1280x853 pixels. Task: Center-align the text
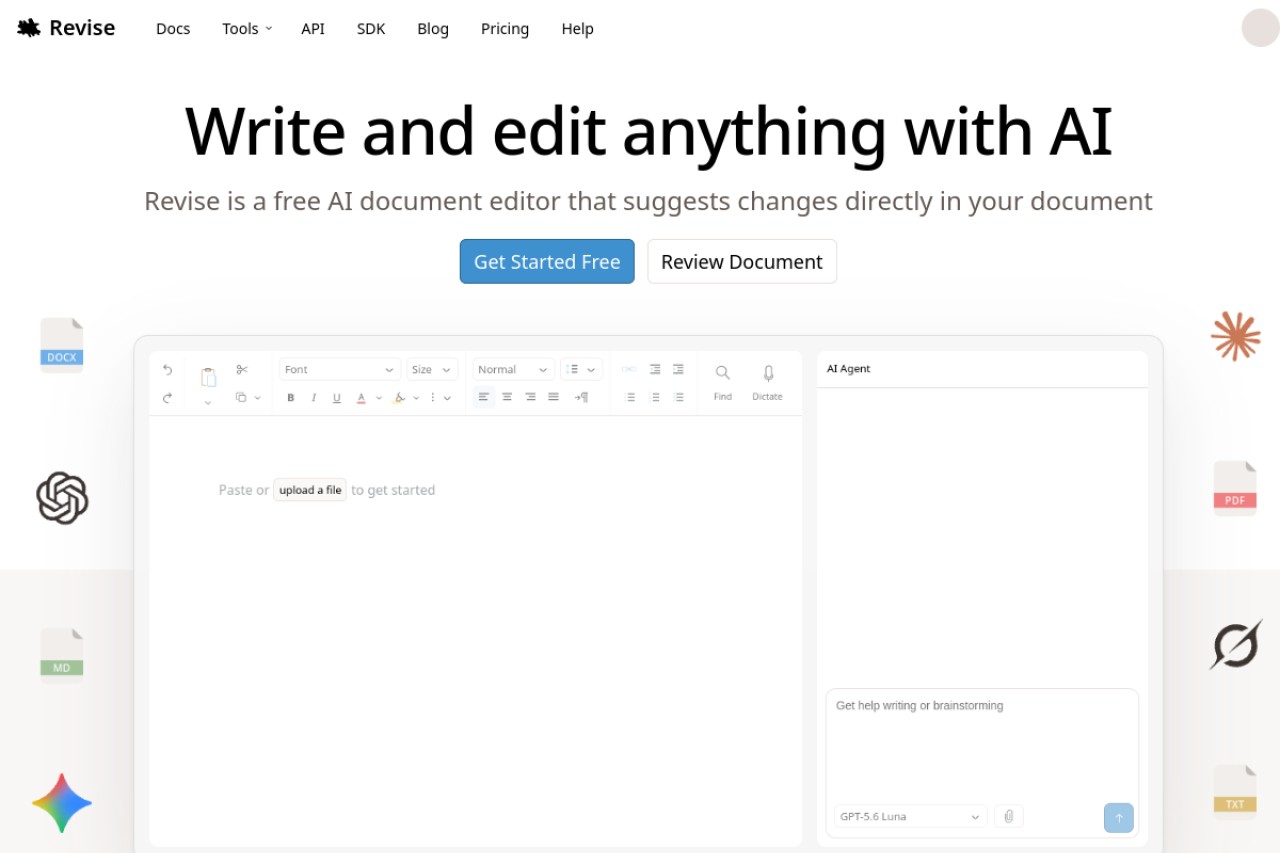click(x=507, y=397)
